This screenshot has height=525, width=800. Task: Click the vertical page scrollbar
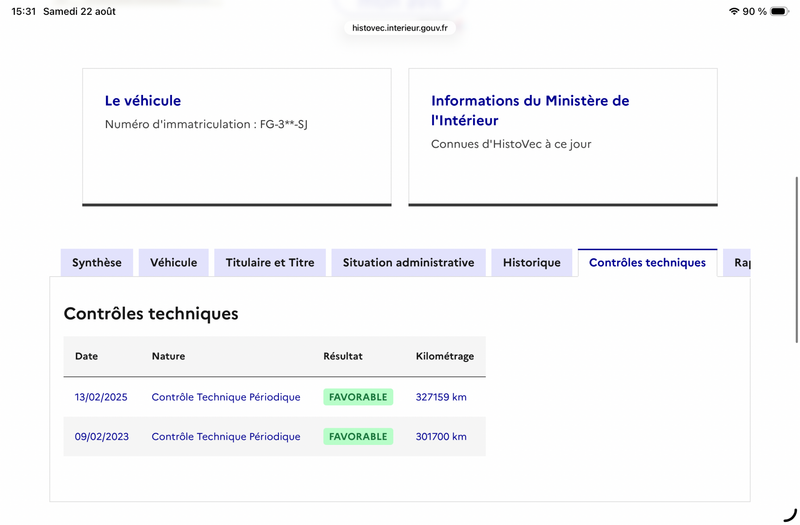(796, 260)
